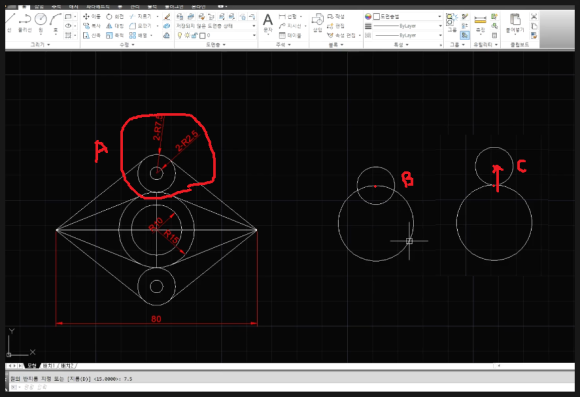Expand the Utilities panel flyout
Screen dimensions: 580x397
(x=486, y=44)
